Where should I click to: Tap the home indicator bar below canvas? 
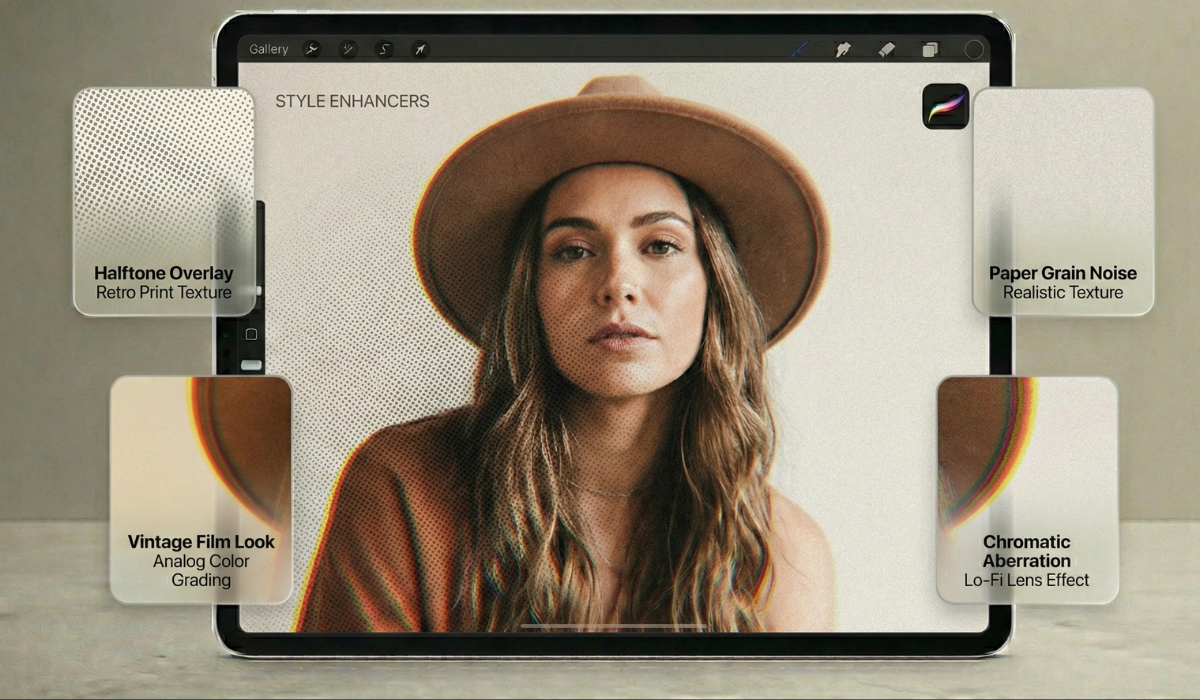[613, 626]
